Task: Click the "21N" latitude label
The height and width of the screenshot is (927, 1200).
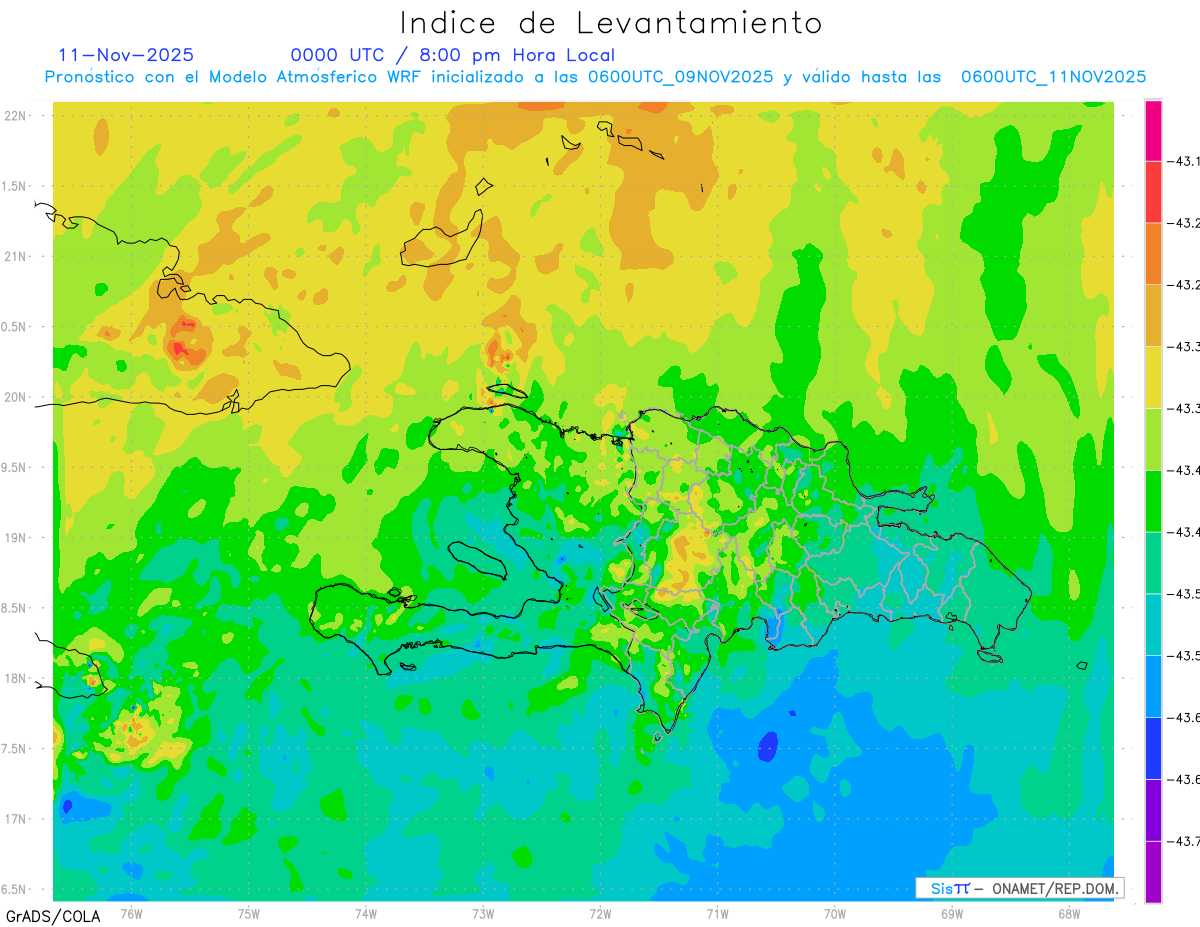Action: pos(17,257)
